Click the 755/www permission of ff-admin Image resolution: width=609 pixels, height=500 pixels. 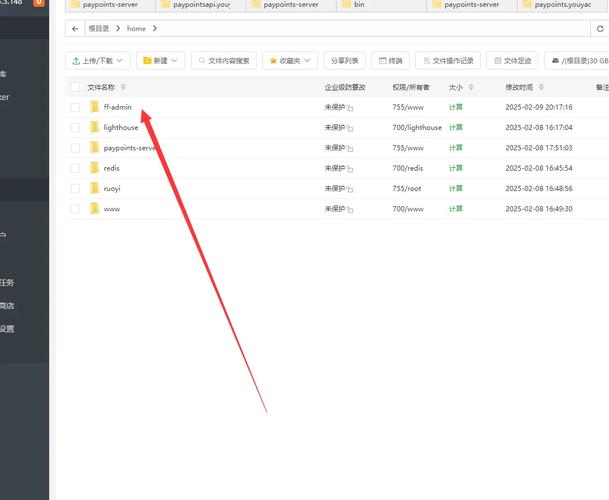[408, 107]
